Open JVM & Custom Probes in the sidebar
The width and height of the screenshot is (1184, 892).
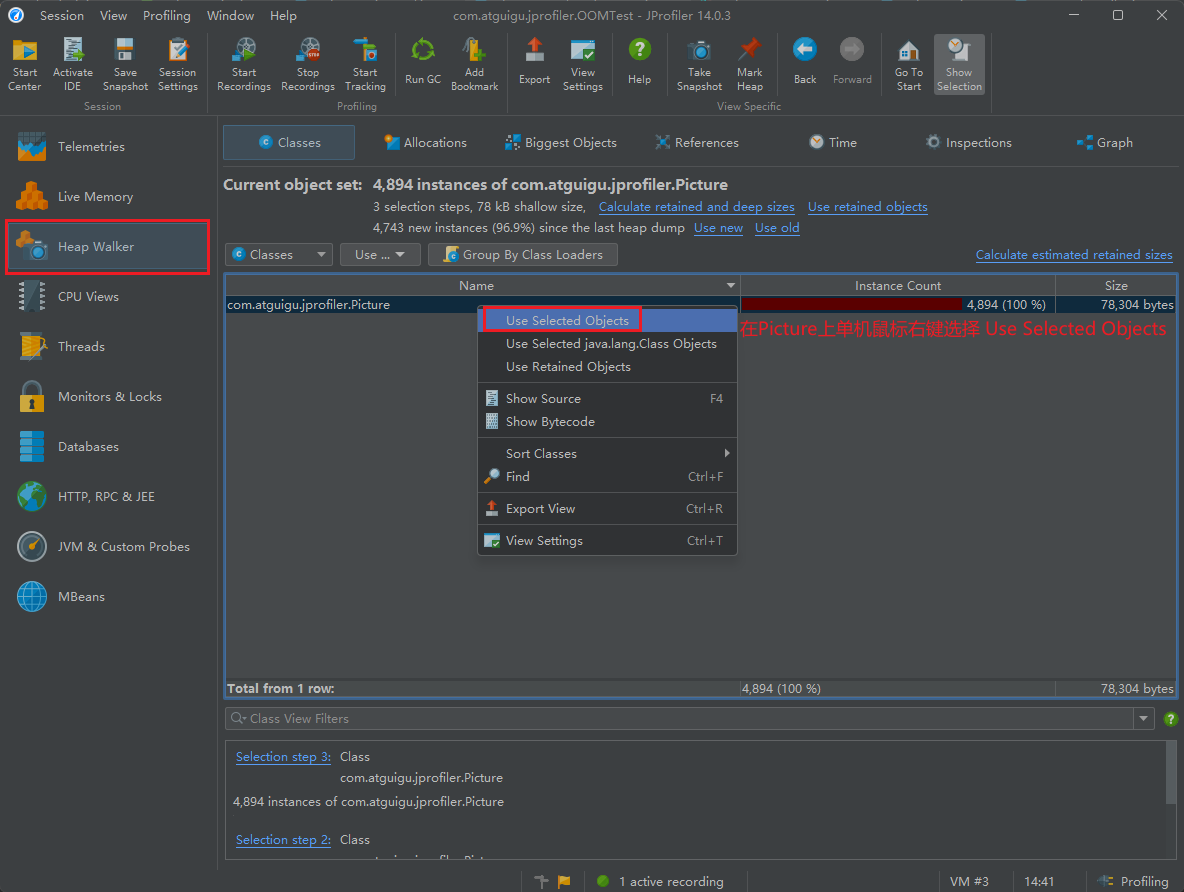109,546
